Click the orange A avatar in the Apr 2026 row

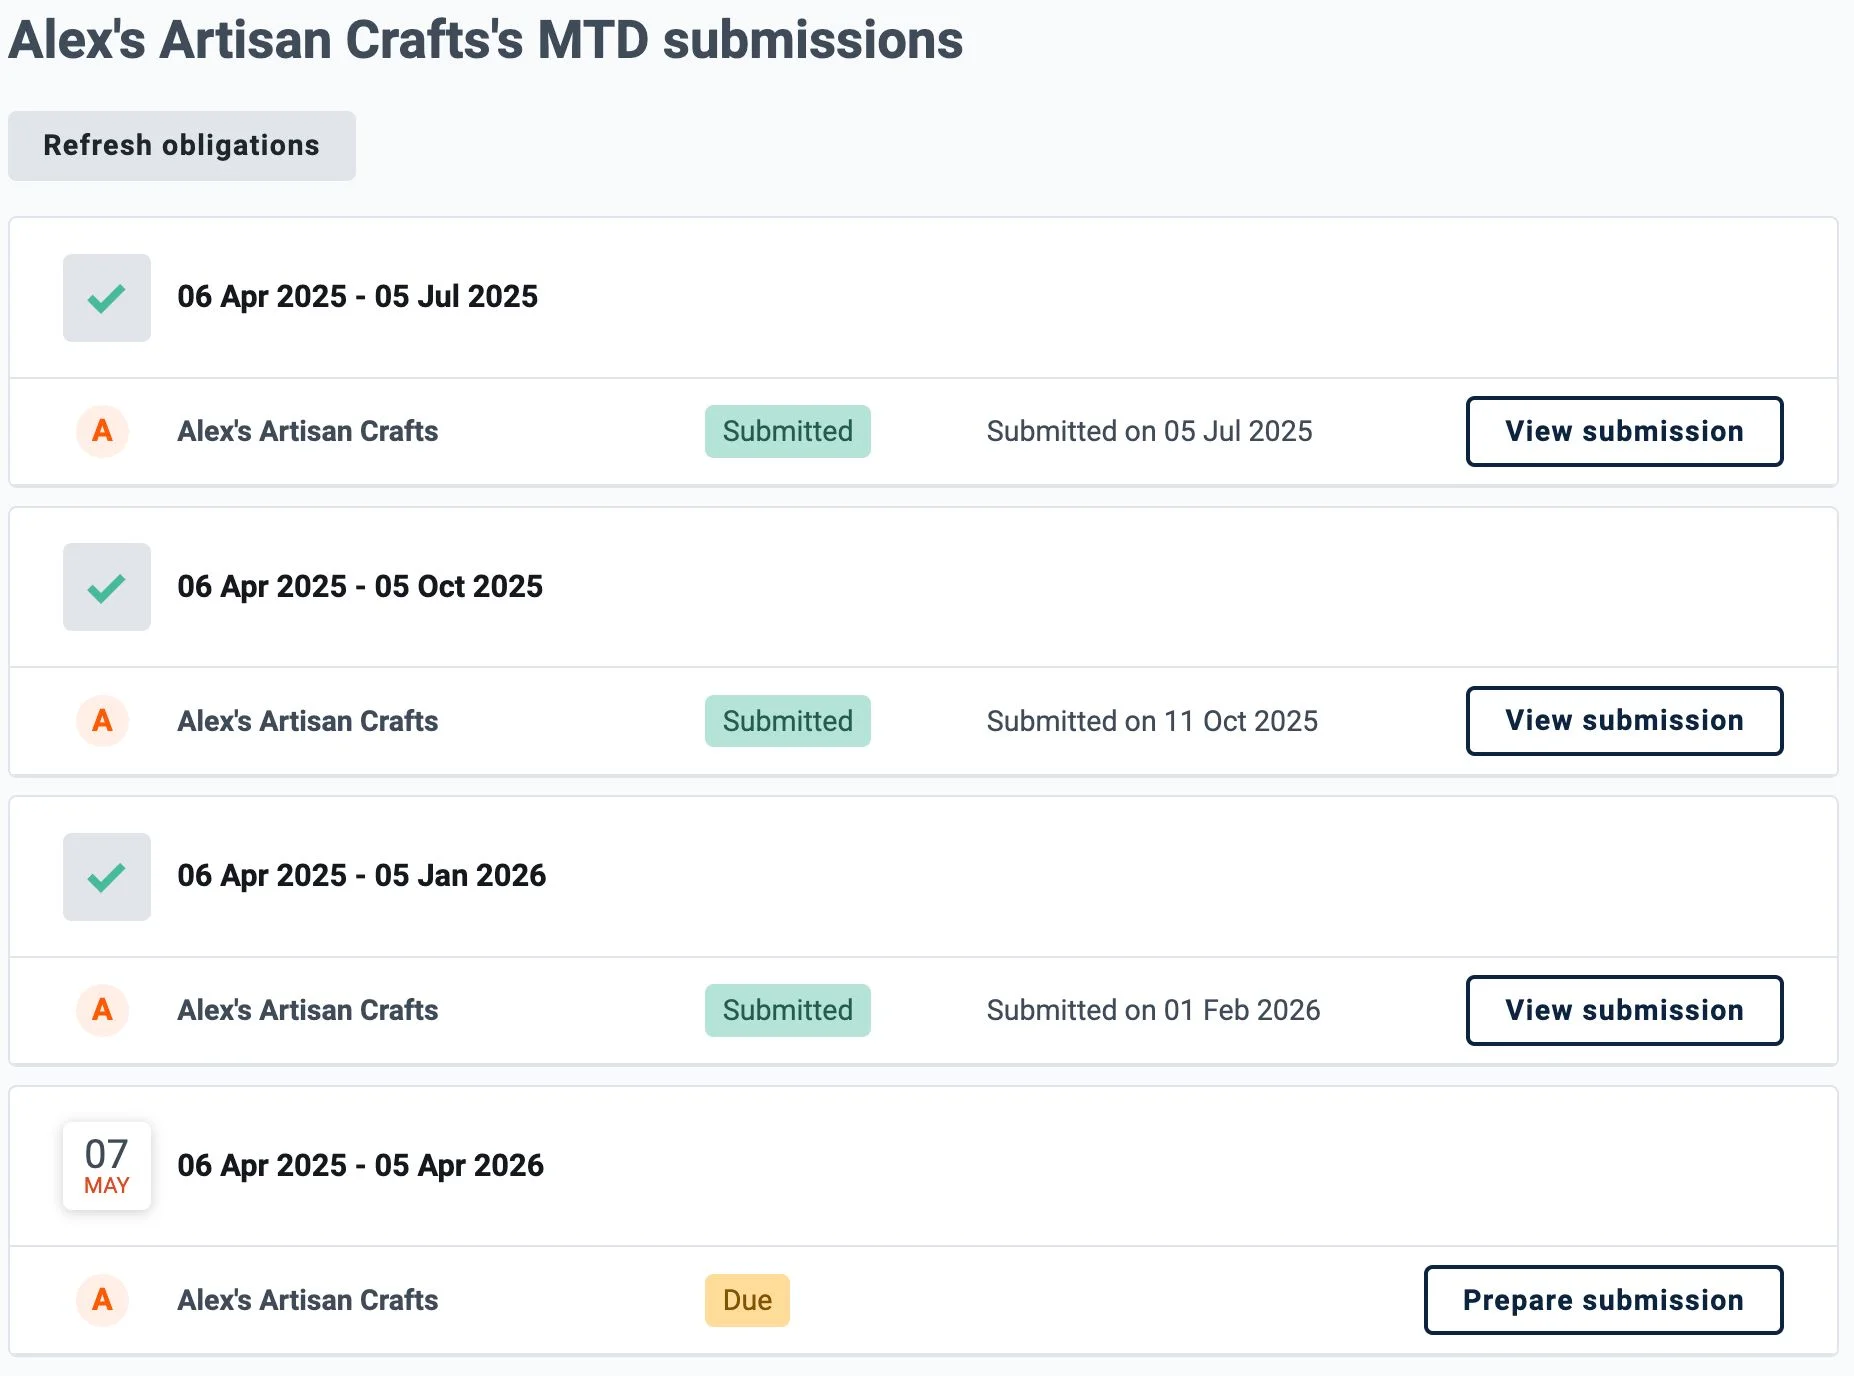(102, 1300)
